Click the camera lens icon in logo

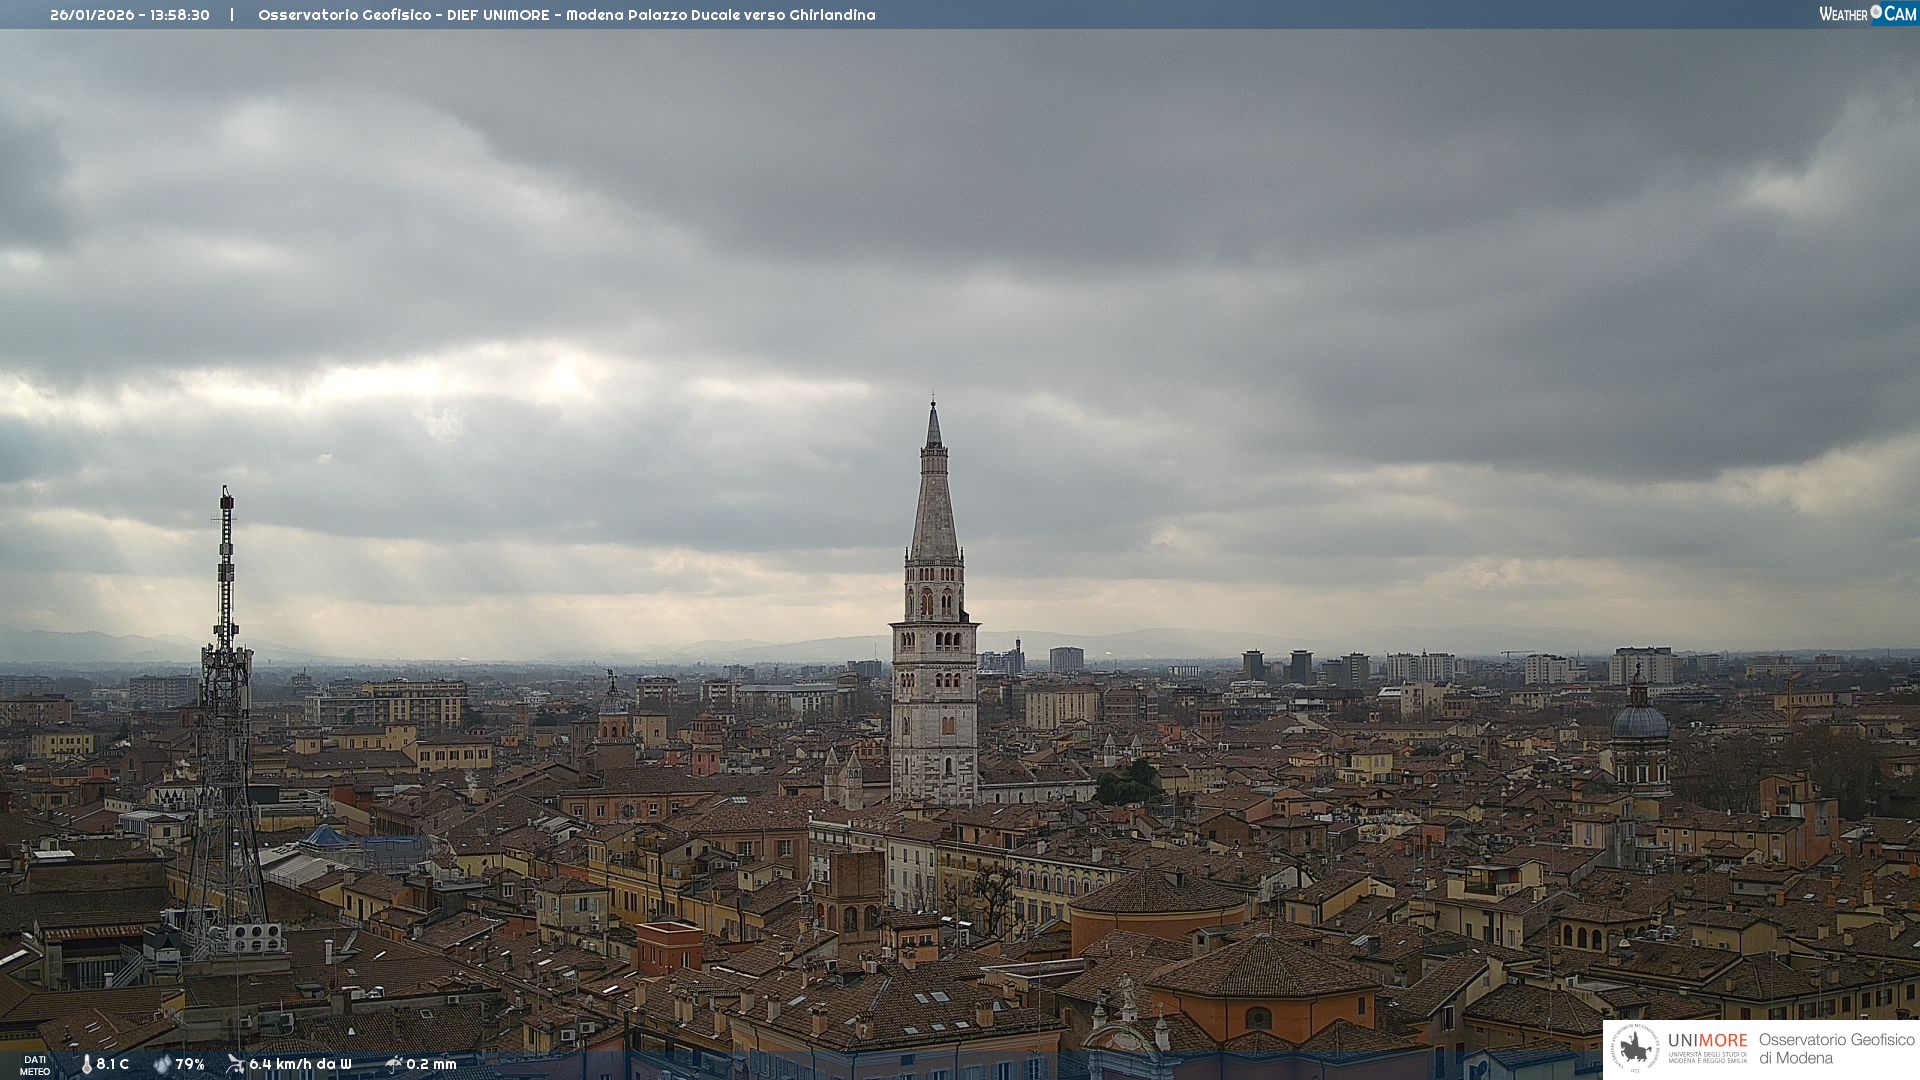(x=1876, y=12)
